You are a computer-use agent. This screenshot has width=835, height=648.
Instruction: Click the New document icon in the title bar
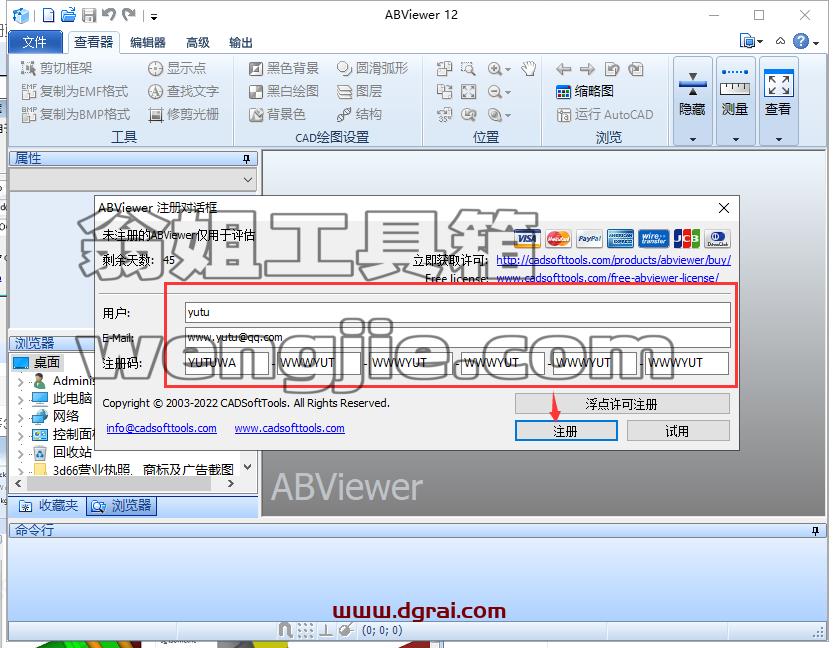tap(48, 15)
